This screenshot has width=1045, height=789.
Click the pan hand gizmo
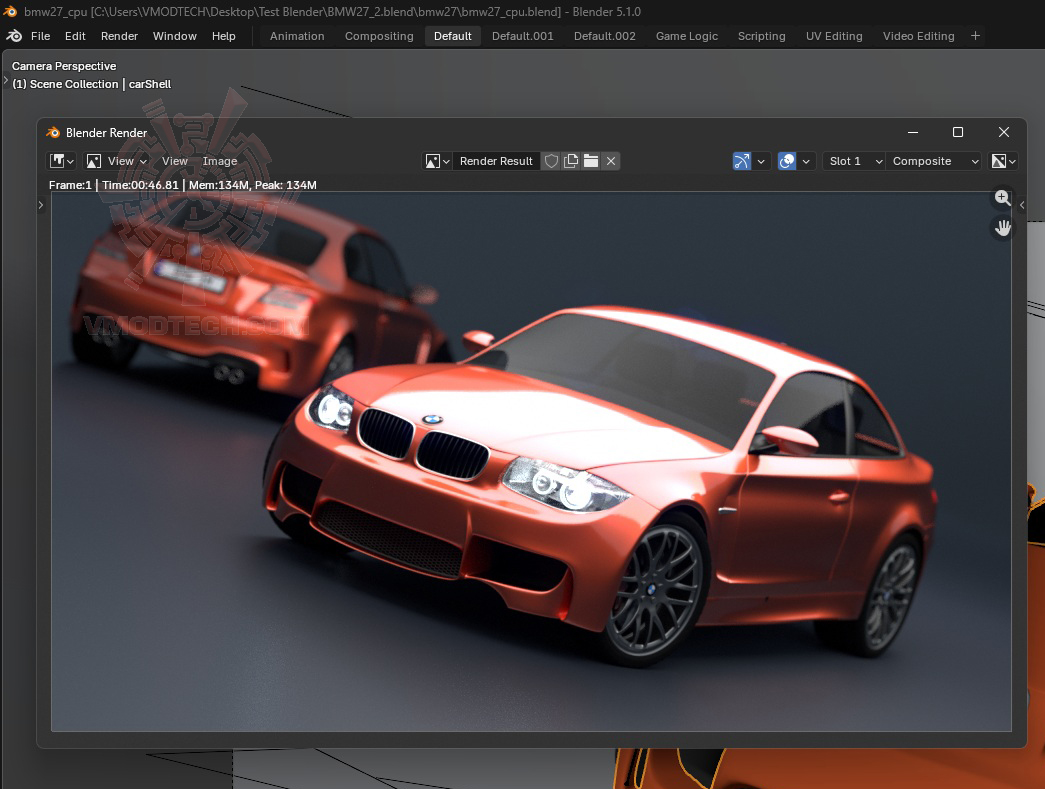(1002, 228)
